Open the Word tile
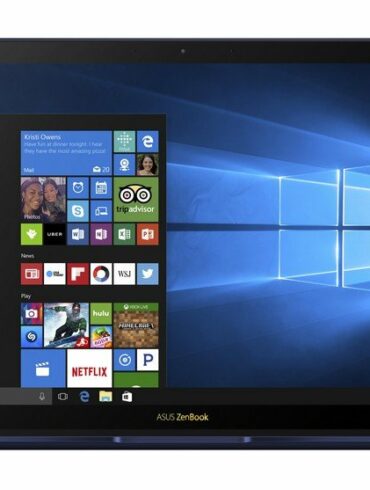Screen dimensions: 370x490 point(78,234)
